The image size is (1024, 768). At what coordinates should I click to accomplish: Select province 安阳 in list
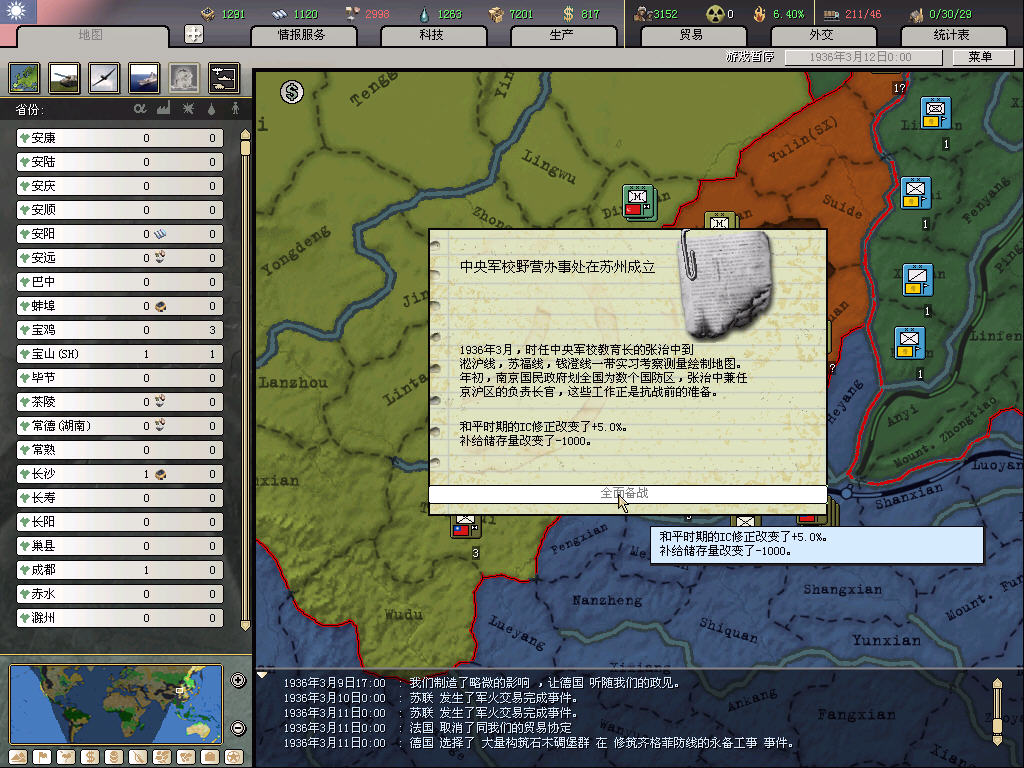pyautogui.click(x=120, y=234)
